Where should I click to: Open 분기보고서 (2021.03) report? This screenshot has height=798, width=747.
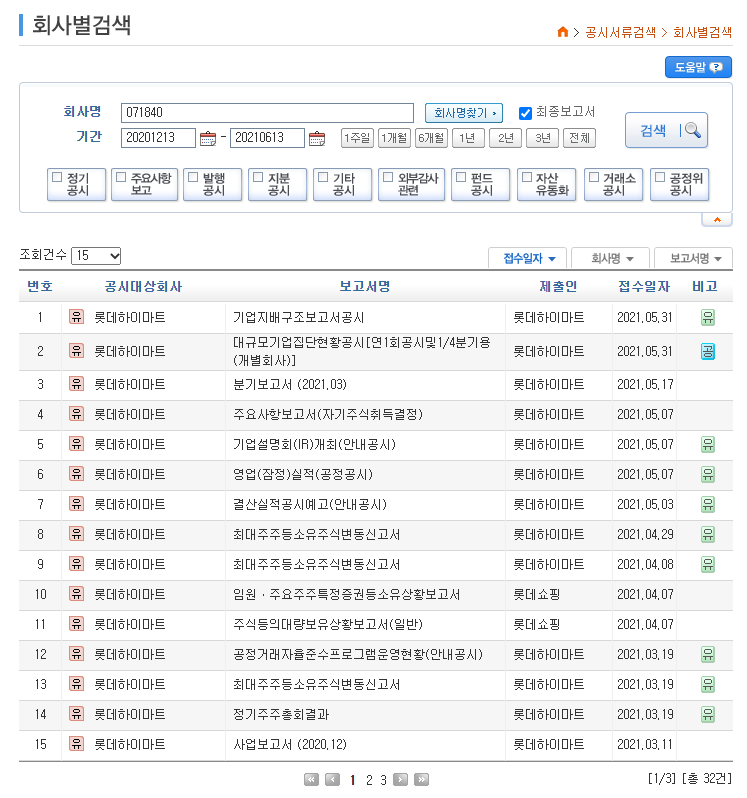pyautogui.click(x=290, y=384)
